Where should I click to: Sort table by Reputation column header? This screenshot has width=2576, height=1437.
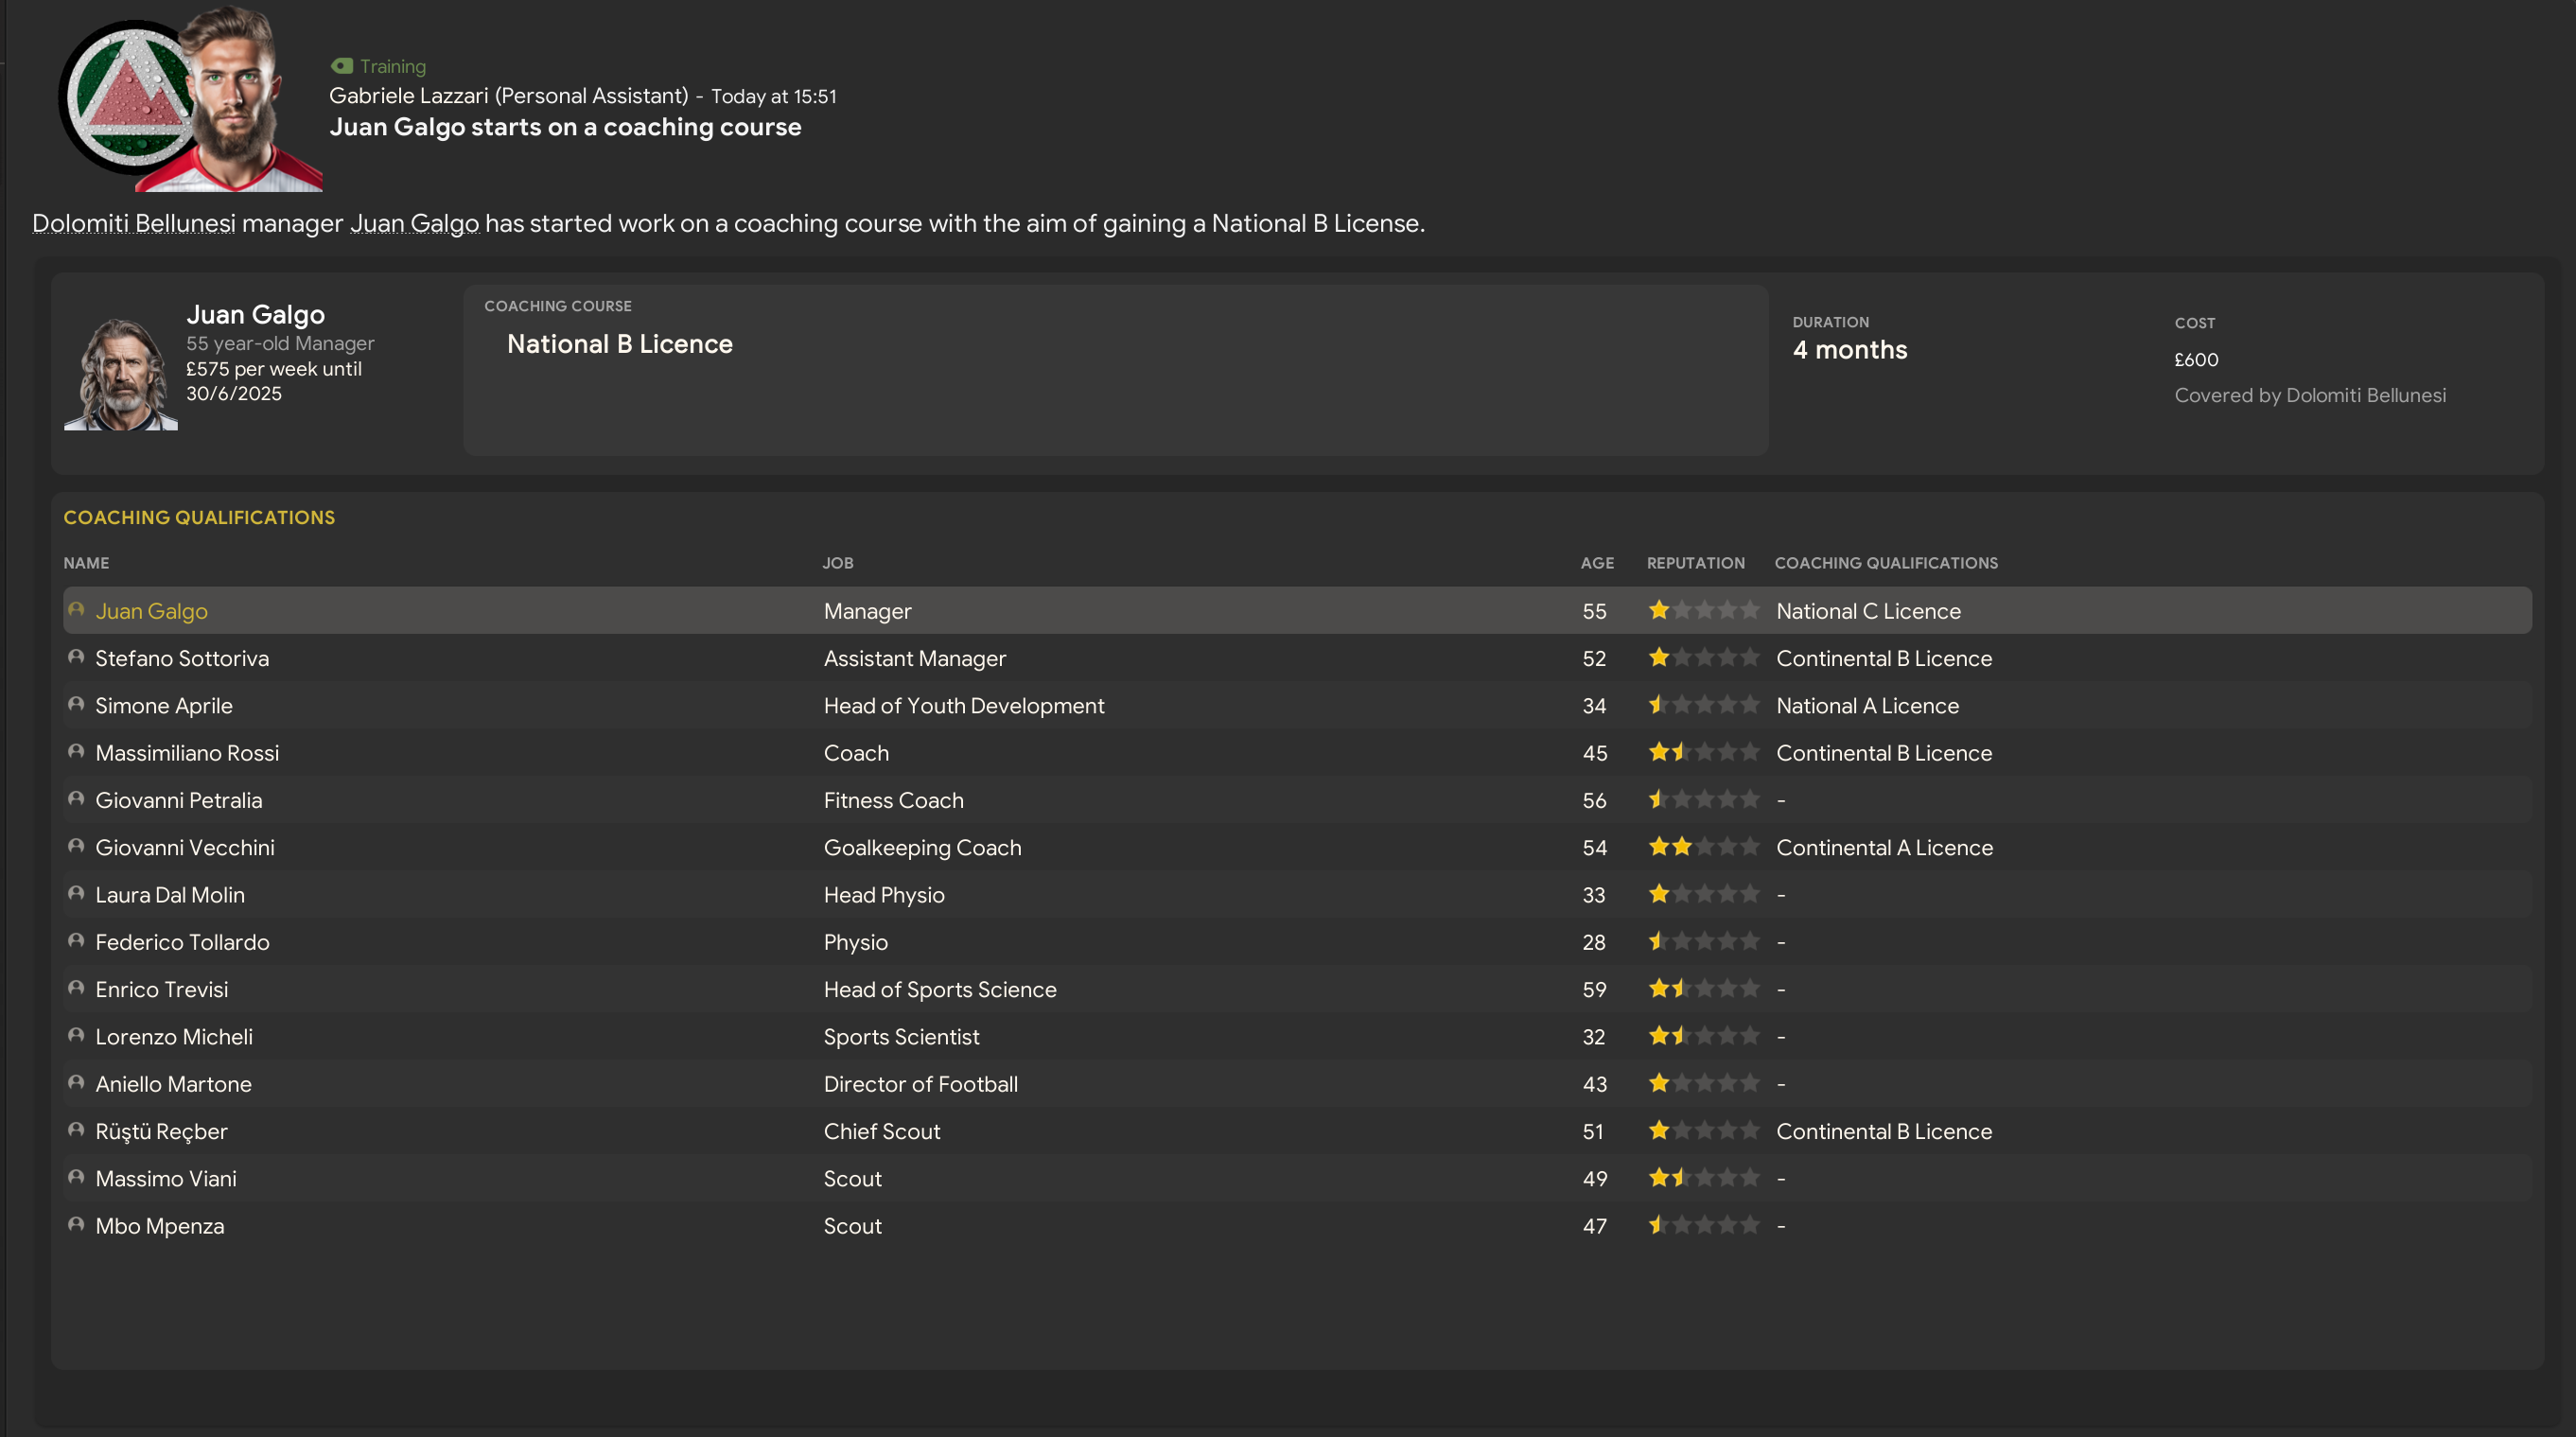coord(1695,563)
